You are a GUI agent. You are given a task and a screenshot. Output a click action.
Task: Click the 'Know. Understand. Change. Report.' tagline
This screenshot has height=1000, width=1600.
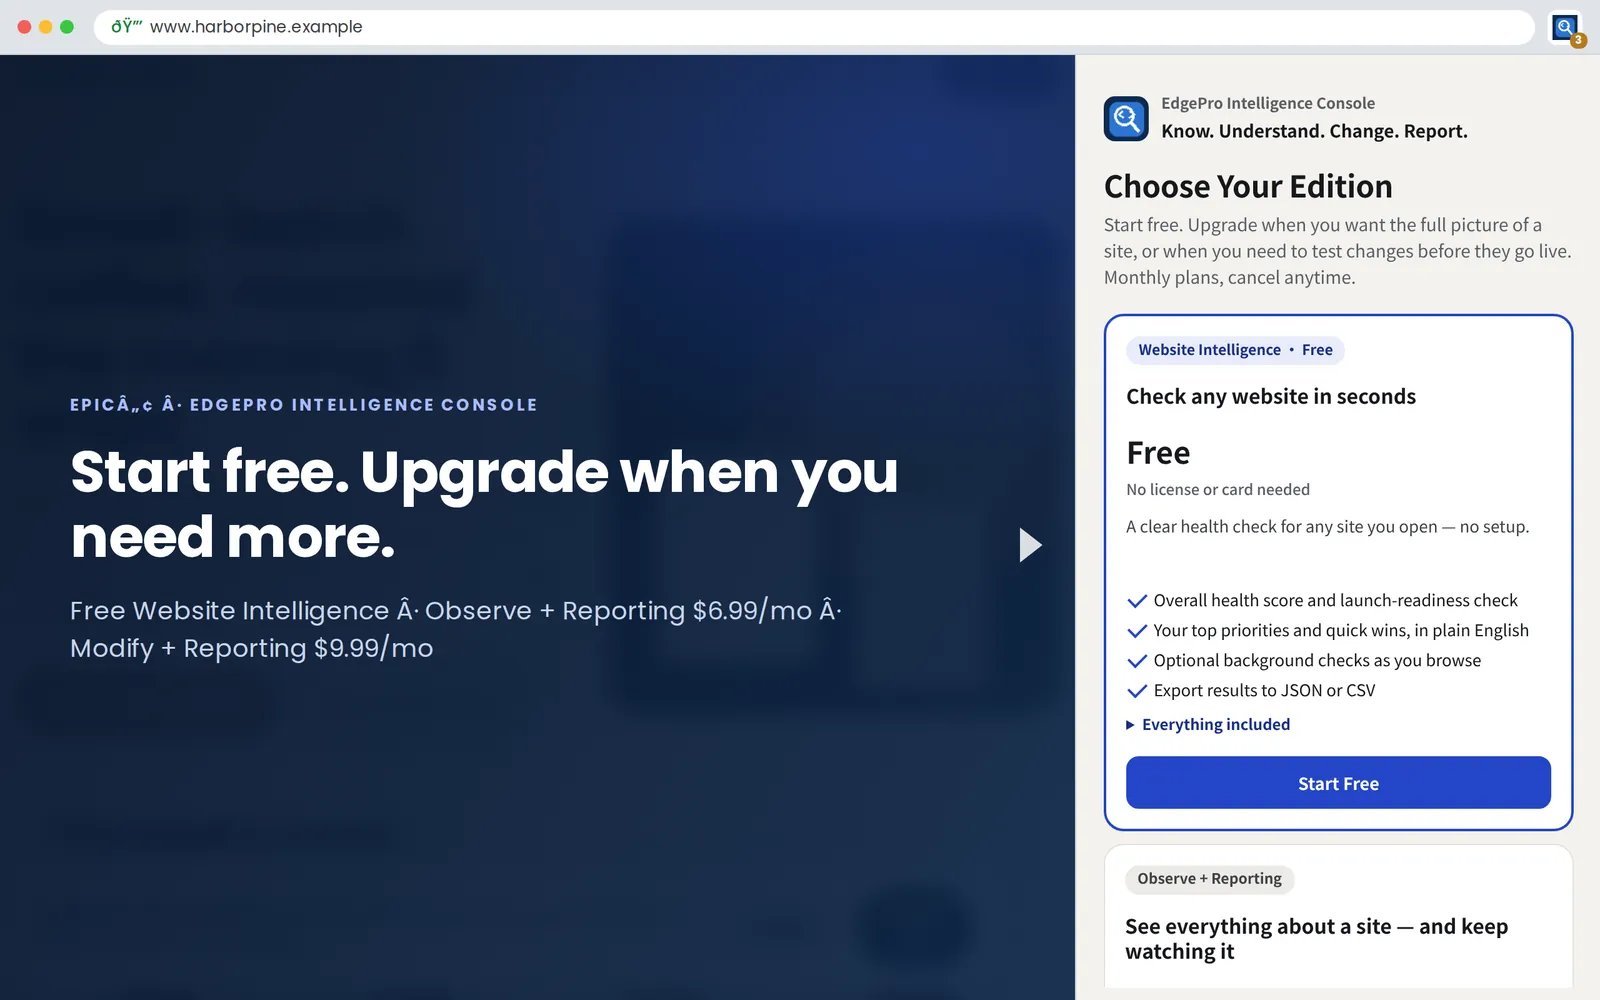[x=1314, y=132]
